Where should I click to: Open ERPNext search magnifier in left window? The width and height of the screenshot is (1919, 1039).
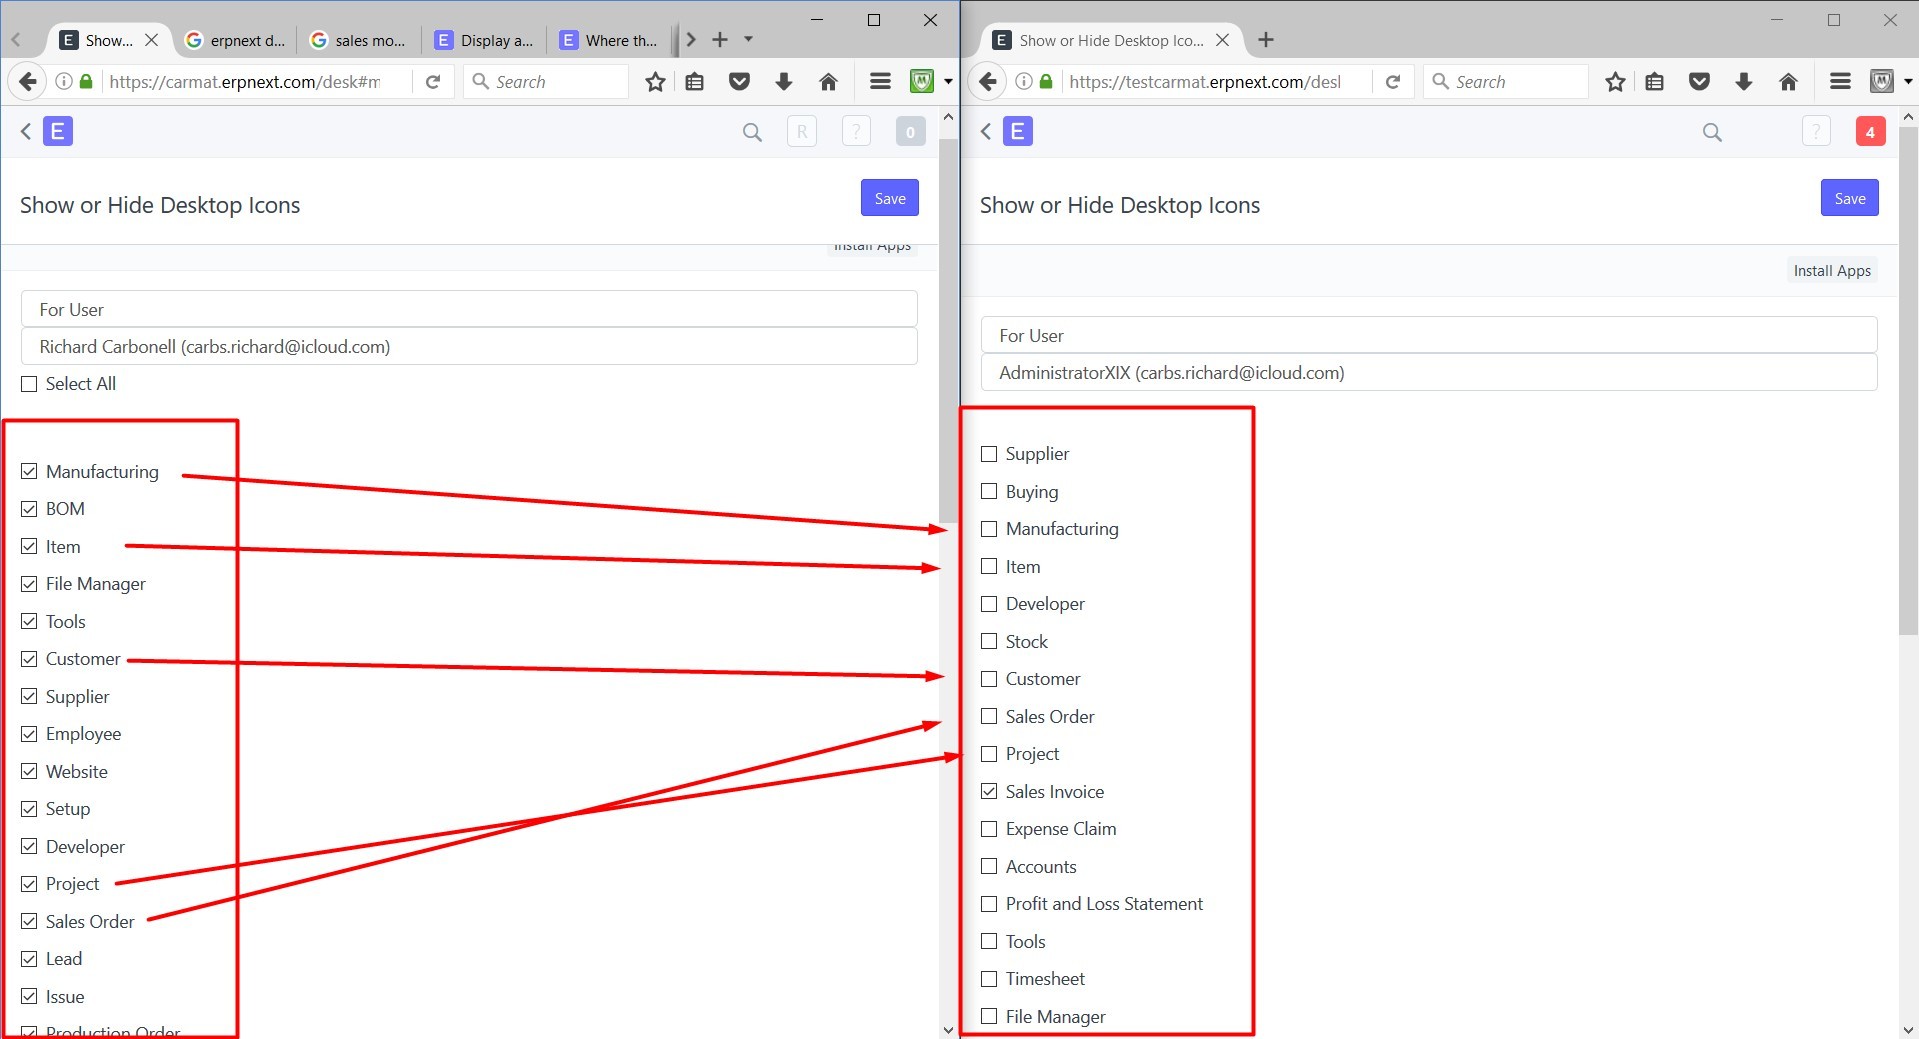(752, 132)
